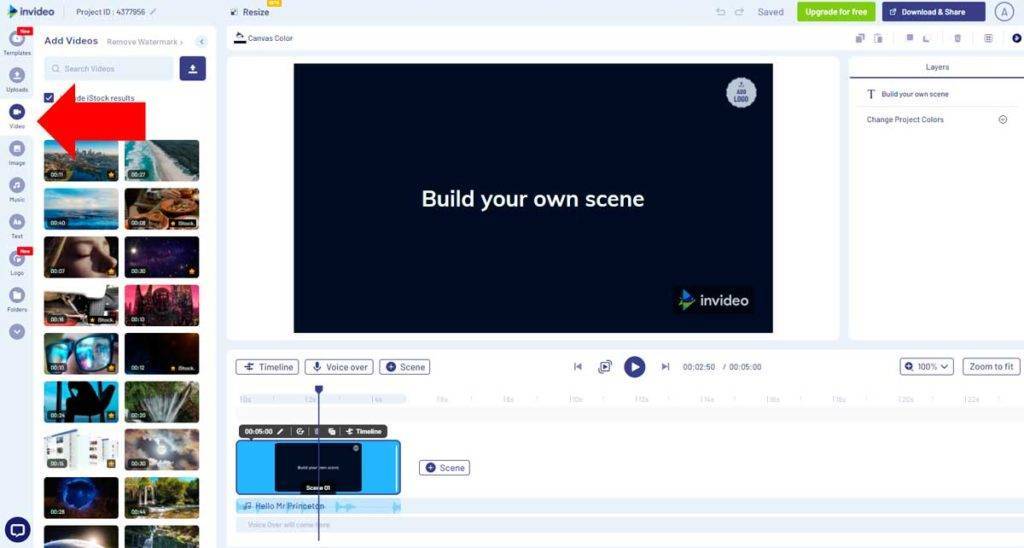
Task: Collapse the Add Videos panel
Action: click(x=201, y=41)
